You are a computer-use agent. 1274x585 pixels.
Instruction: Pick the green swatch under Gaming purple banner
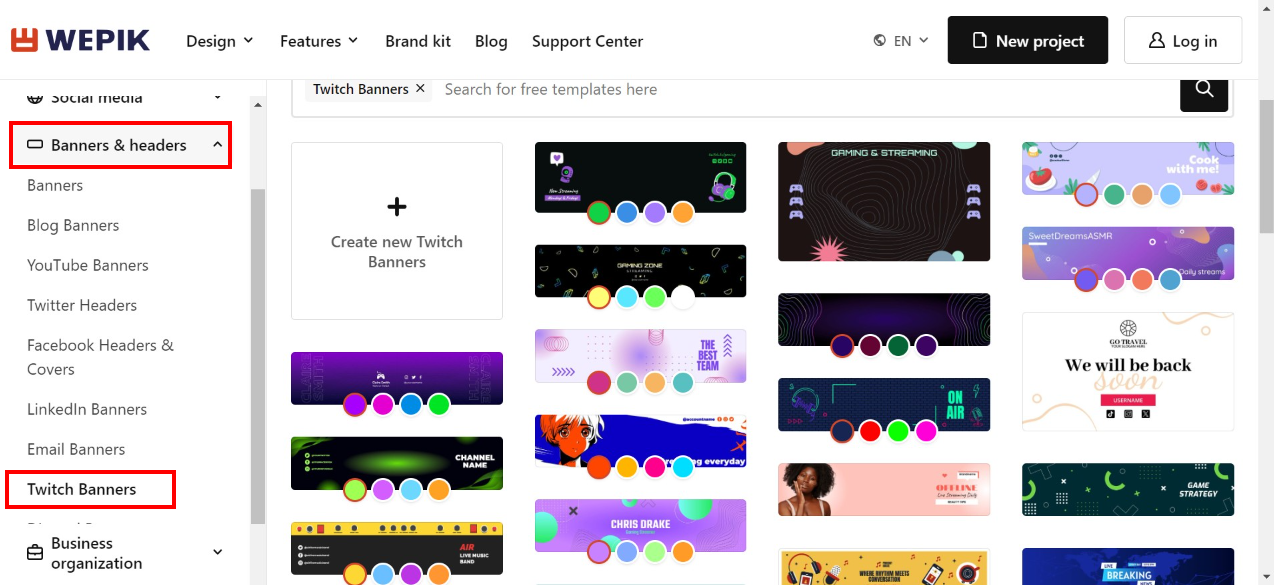click(439, 405)
